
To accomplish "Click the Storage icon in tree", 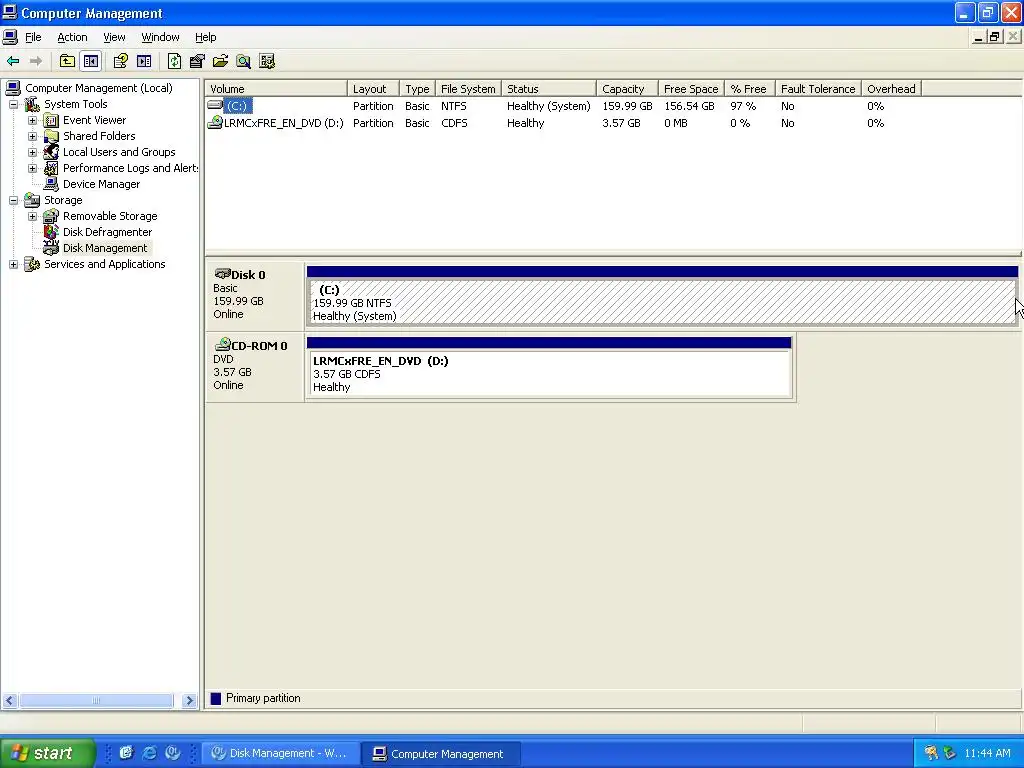I will pos(32,200).
